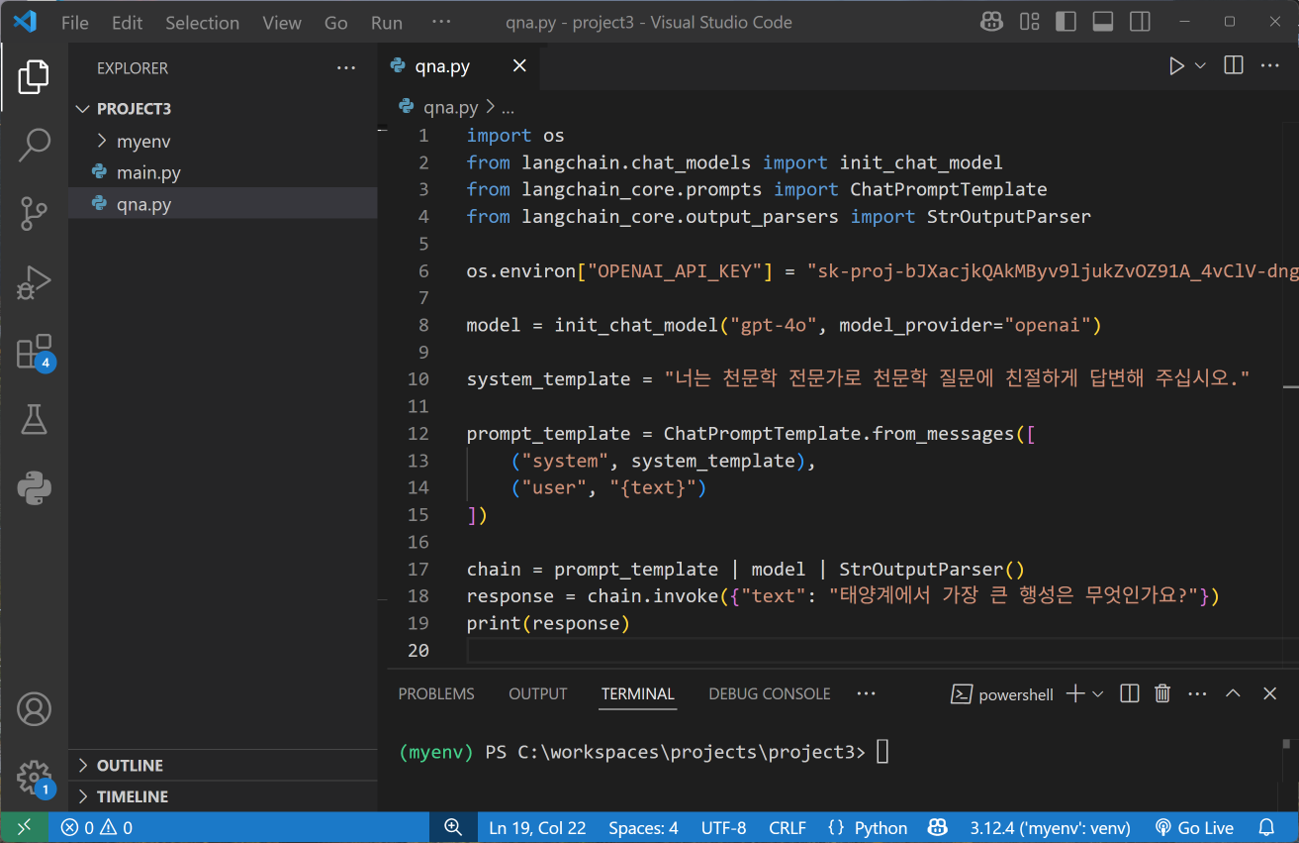Open a Remote Window from status bar
Viewport: 1299px width, 843px height.
[x=24, y=827]
